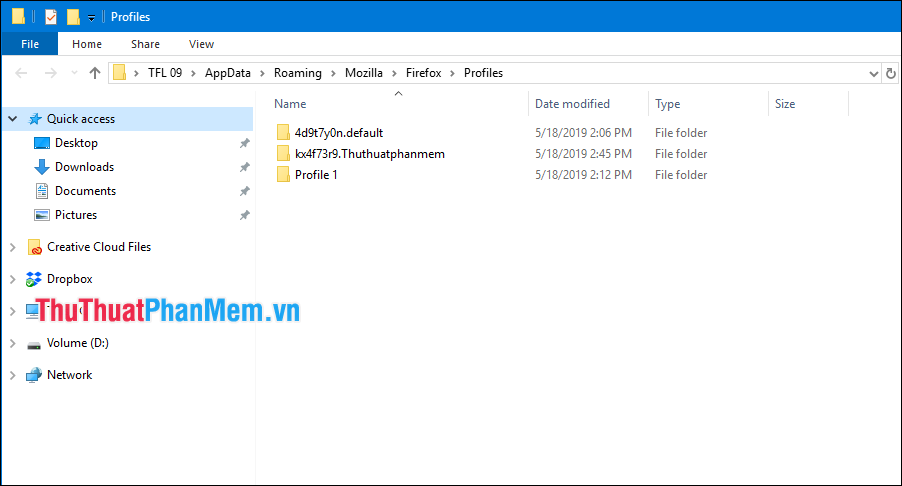Open breadcrumb chevron after Mozilla
This screenshot has width=902, height=486.
coord(394,74)
